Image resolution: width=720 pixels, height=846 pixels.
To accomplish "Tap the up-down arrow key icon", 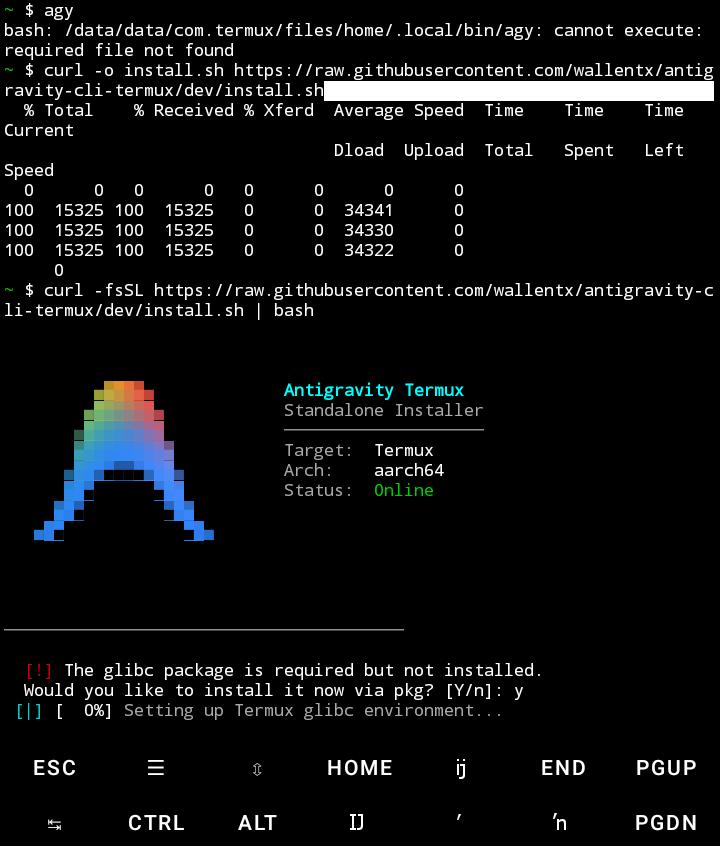I will coord(257,769).
